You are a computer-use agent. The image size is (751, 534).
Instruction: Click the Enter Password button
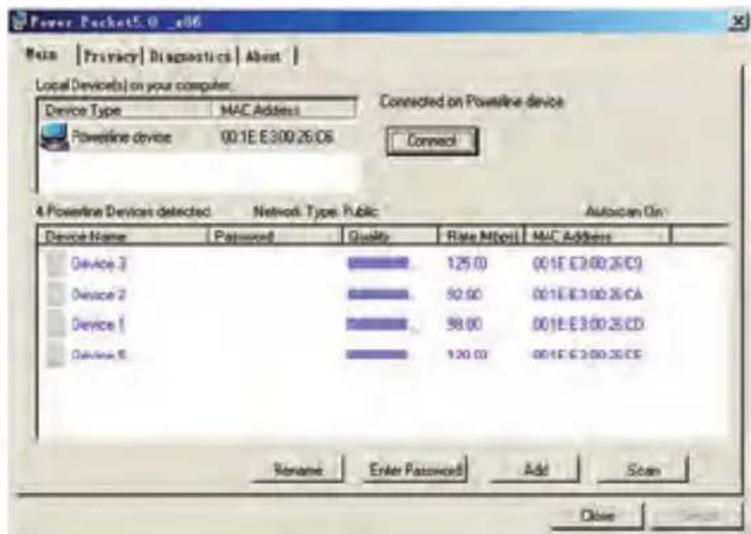[415, 469]
